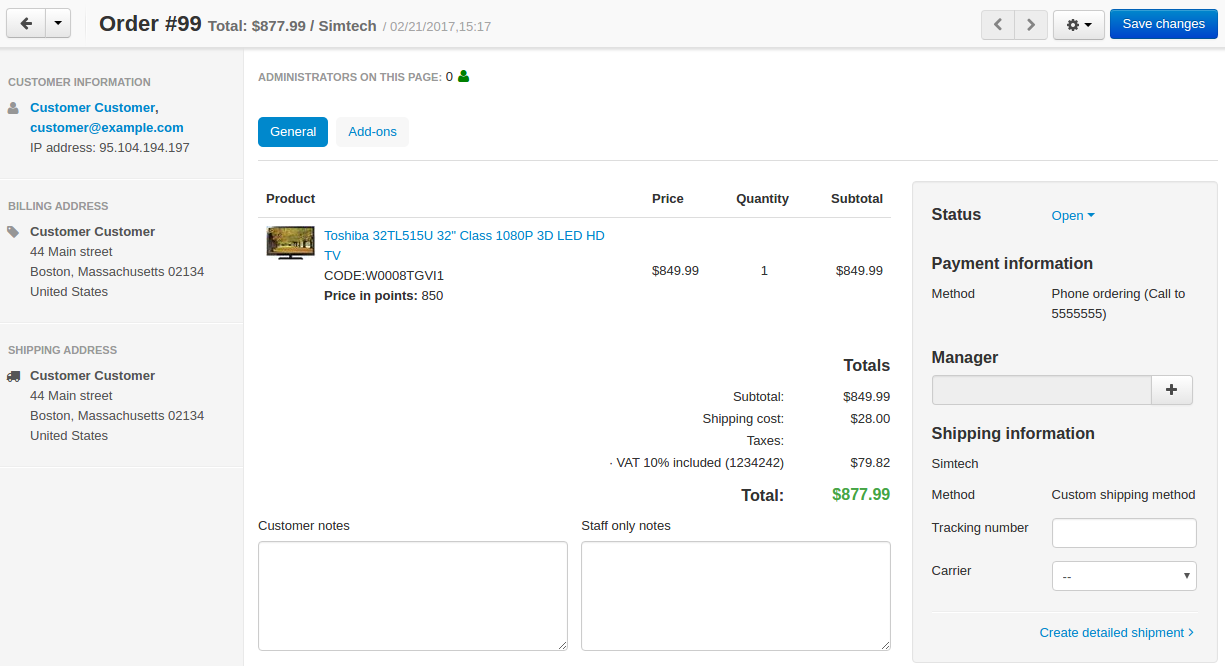Click Create detailed shipment link
Screen dimensions: 1225x666
1117,632
